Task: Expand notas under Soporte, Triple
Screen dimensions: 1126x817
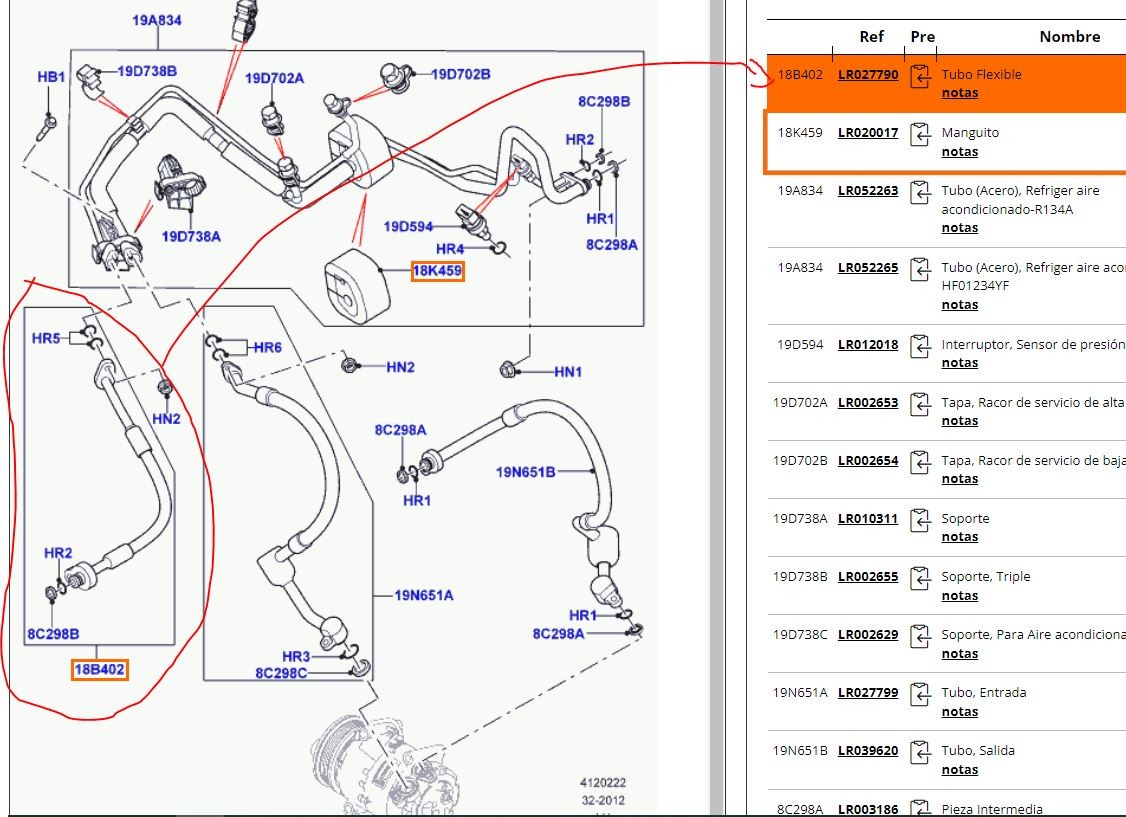Action: pos(959,596)
